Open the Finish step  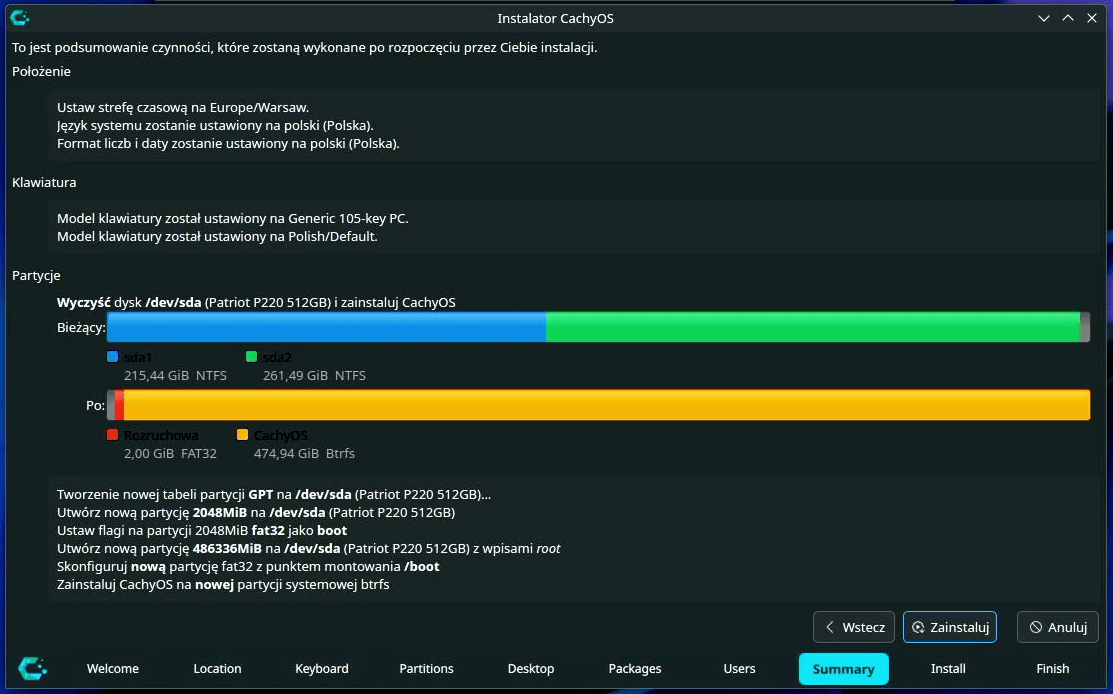pyautogui.click(x=1053, y=668)
